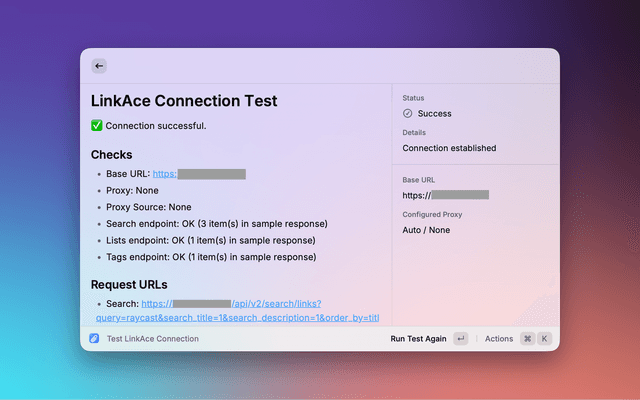Open the Actions menu

499,339
